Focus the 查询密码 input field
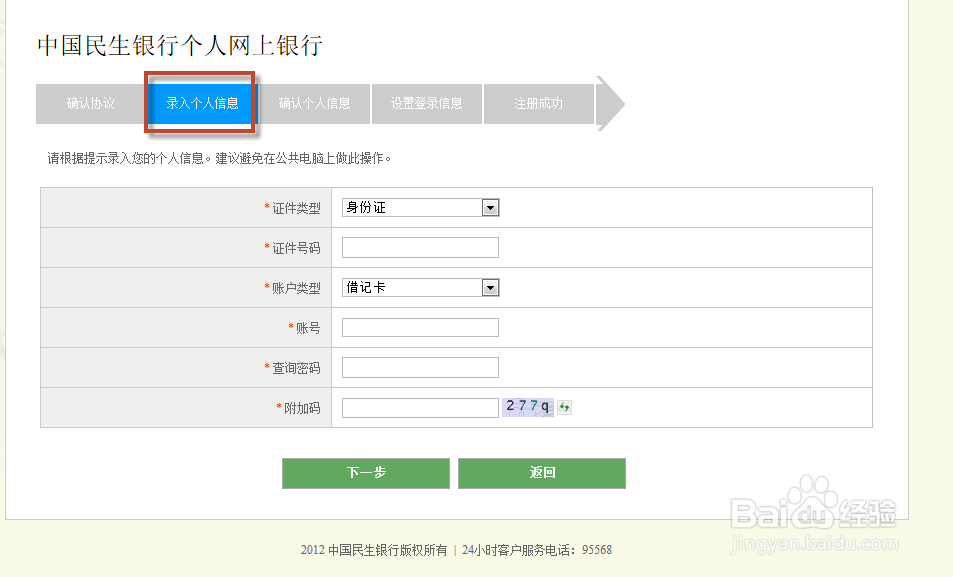Screen dimensions: 953x577 (x=420, y=368)
